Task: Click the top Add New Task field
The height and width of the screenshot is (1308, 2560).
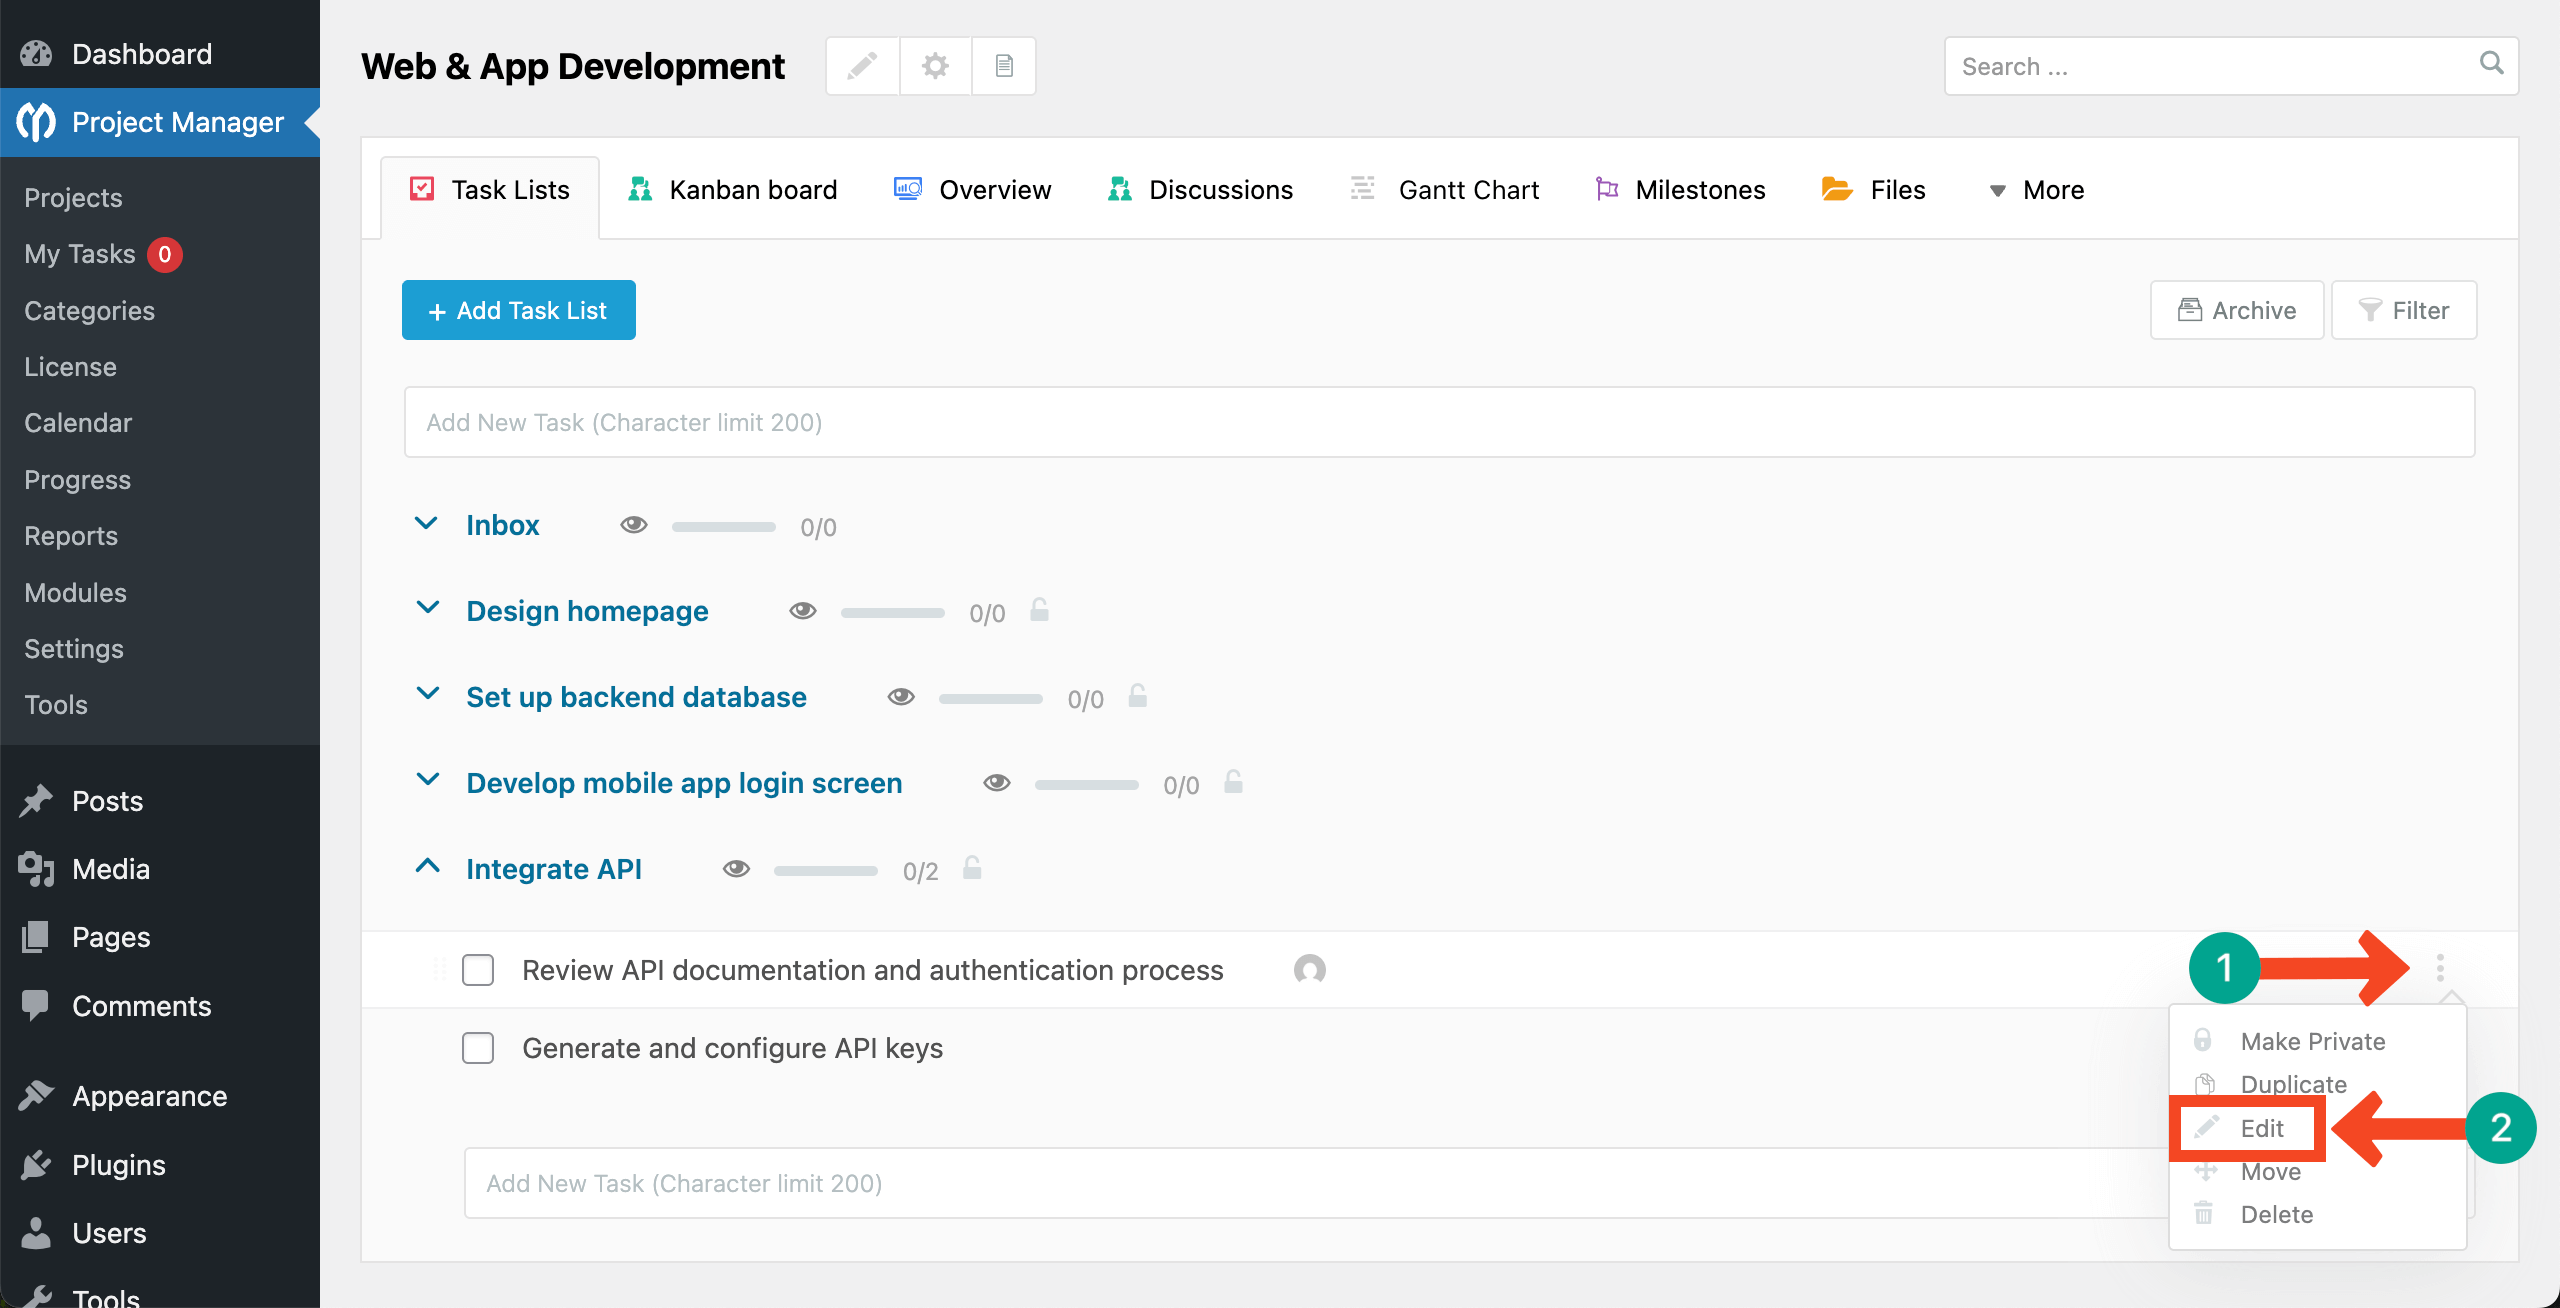Action: pos(1439,422)
